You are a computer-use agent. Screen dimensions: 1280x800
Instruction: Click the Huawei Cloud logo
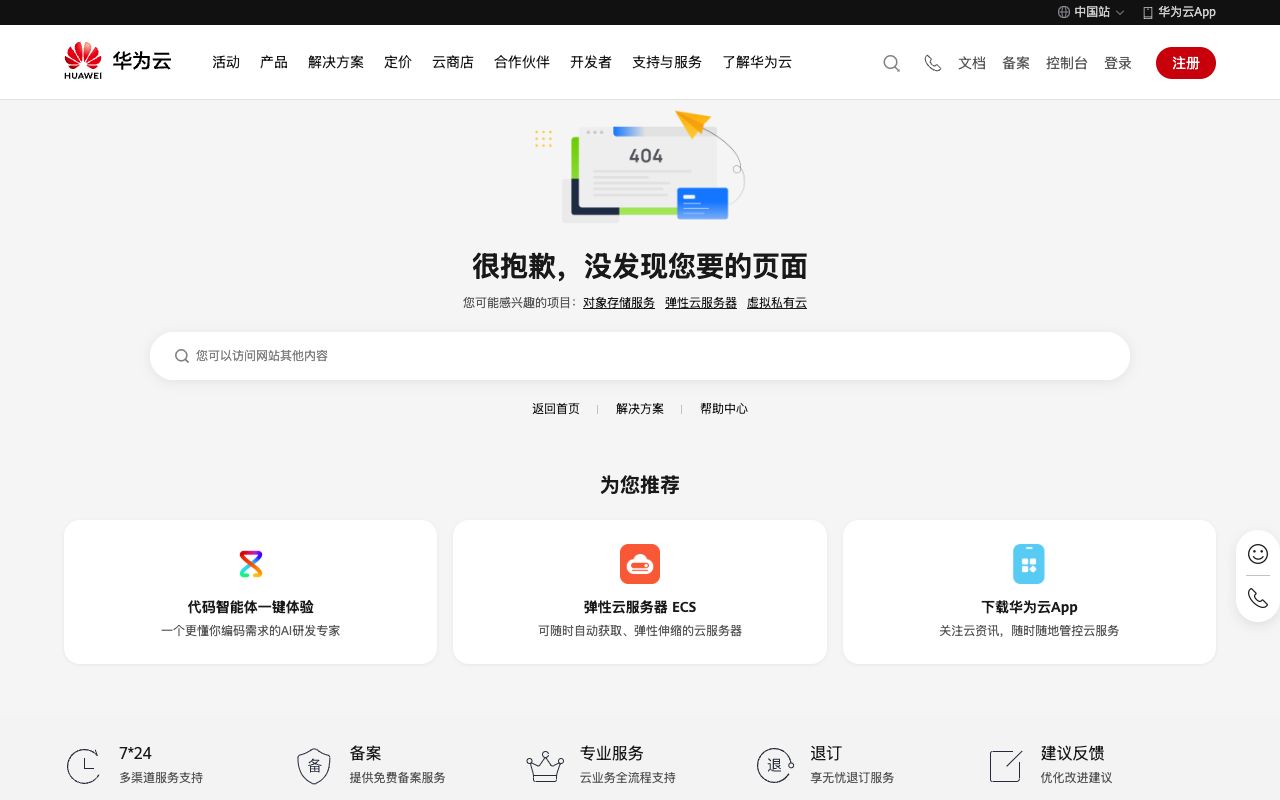click(x=117, y=61)
